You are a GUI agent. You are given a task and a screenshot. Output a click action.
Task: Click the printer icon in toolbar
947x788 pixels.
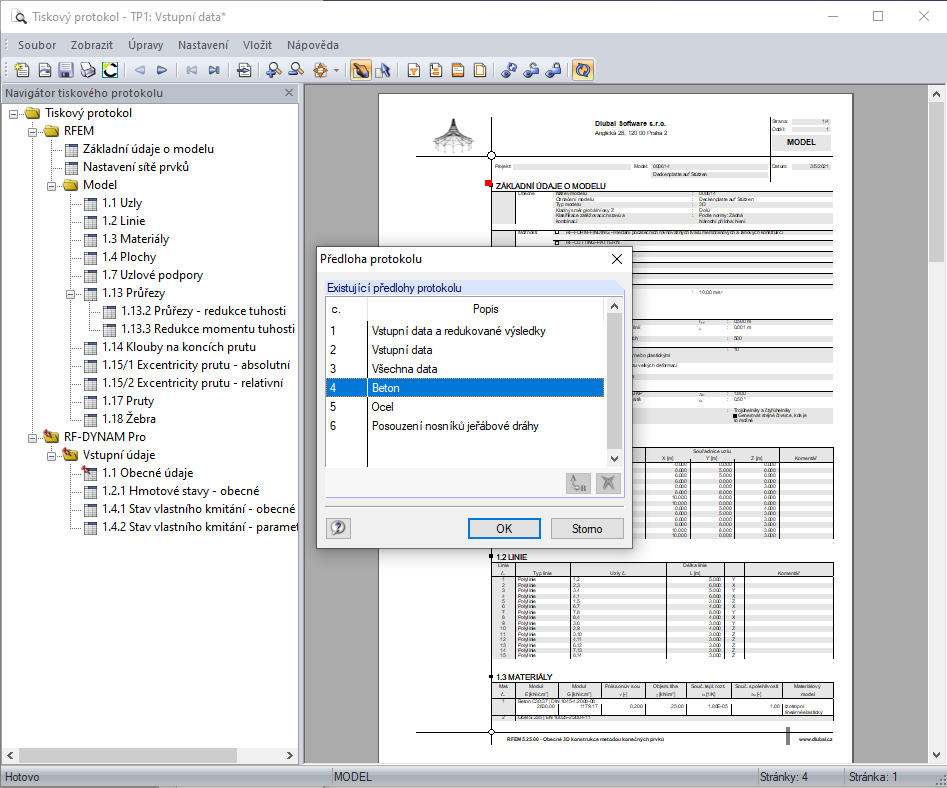pos(88,70)
